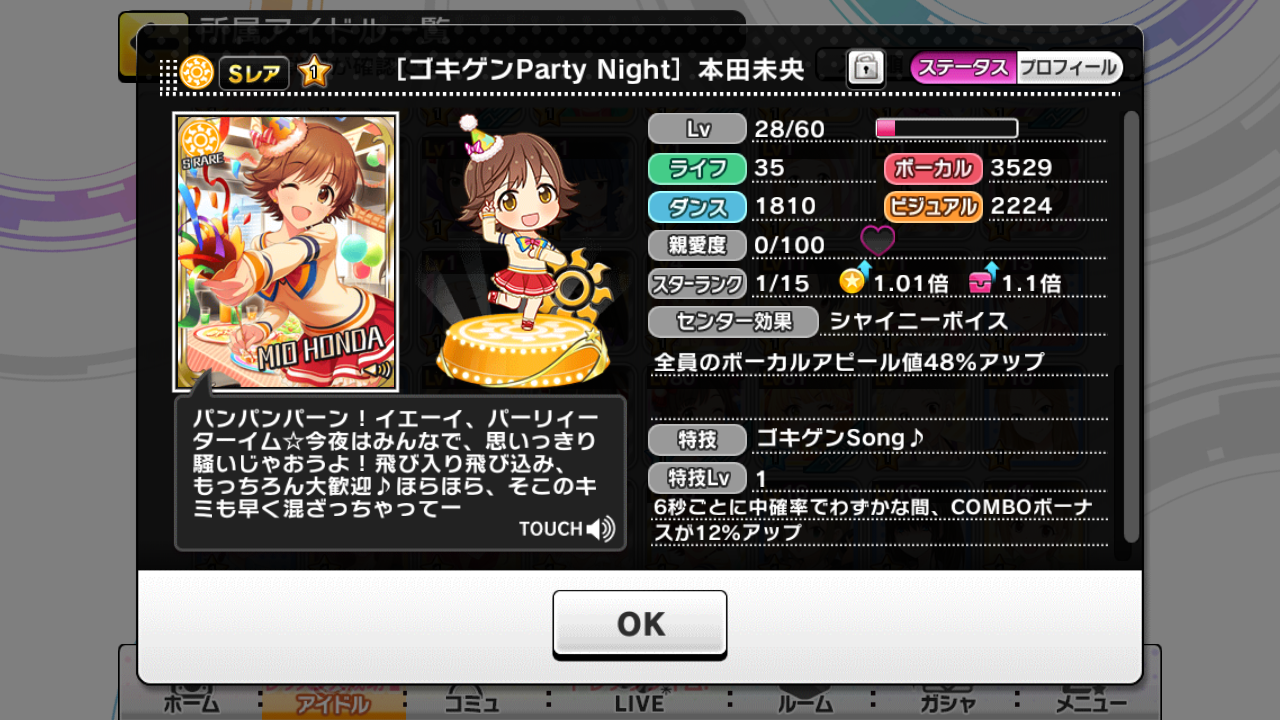This screenshot has width=1280, height=720.
Task: Select the ステータス tab
Action: coord(963,68)
